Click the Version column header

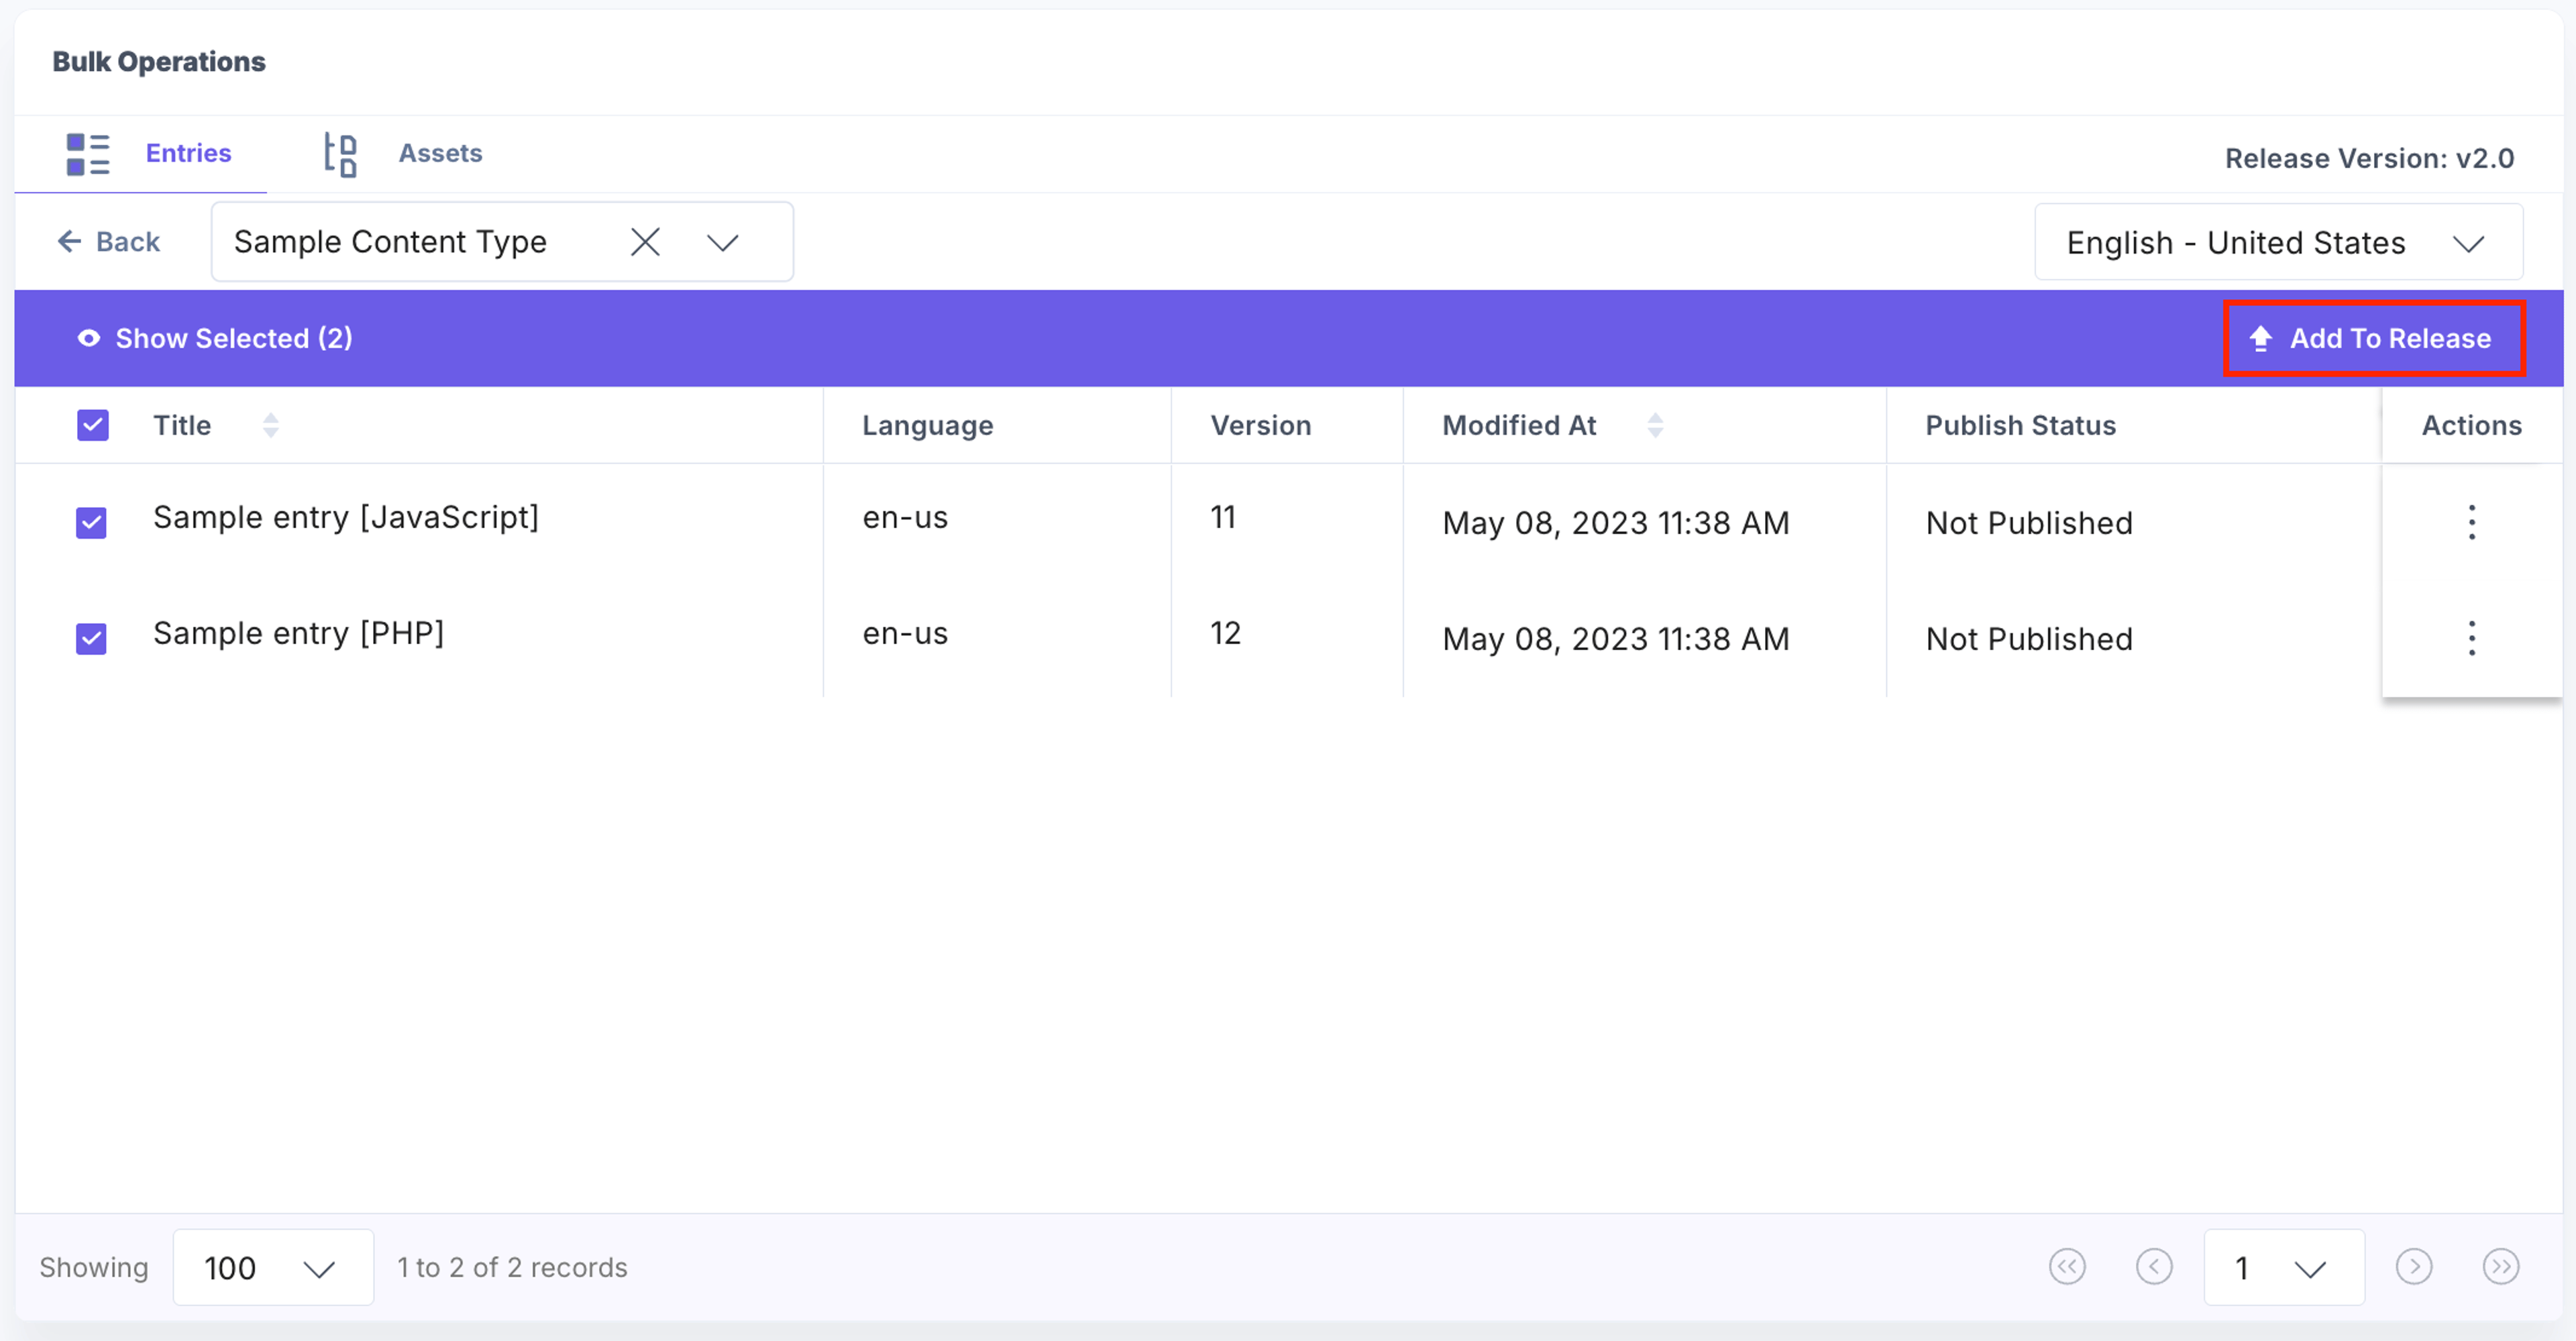point(1260,425)
